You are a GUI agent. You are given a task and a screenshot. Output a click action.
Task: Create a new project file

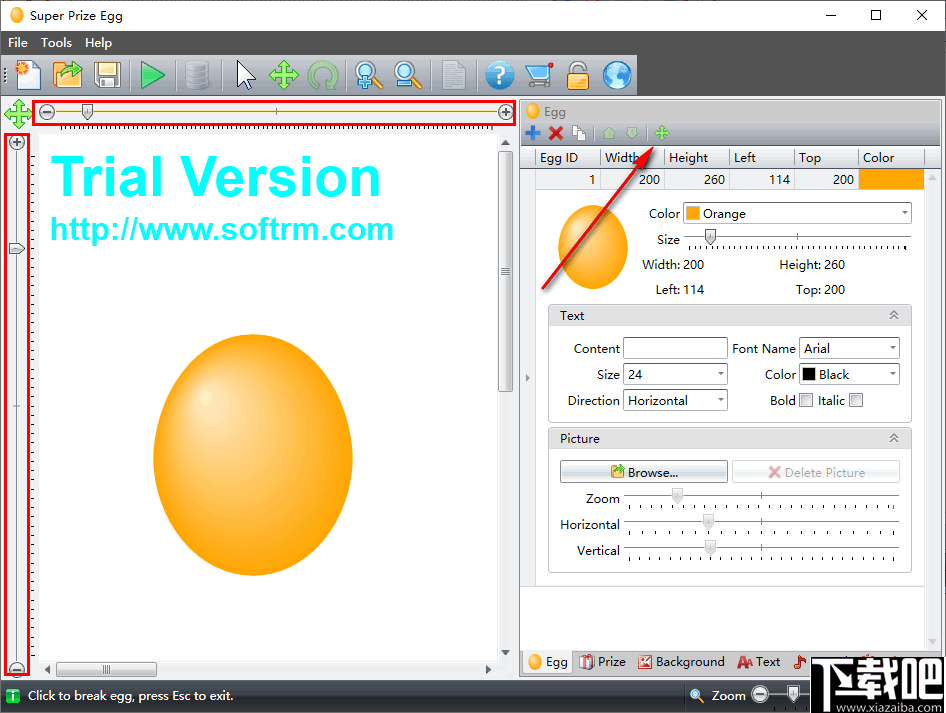(28, 75)
